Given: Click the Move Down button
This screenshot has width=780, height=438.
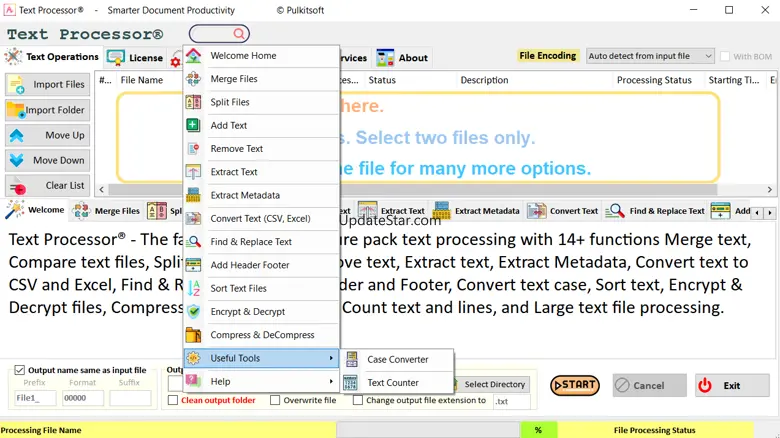Looking at the screenshot, I should click(48, 160).
